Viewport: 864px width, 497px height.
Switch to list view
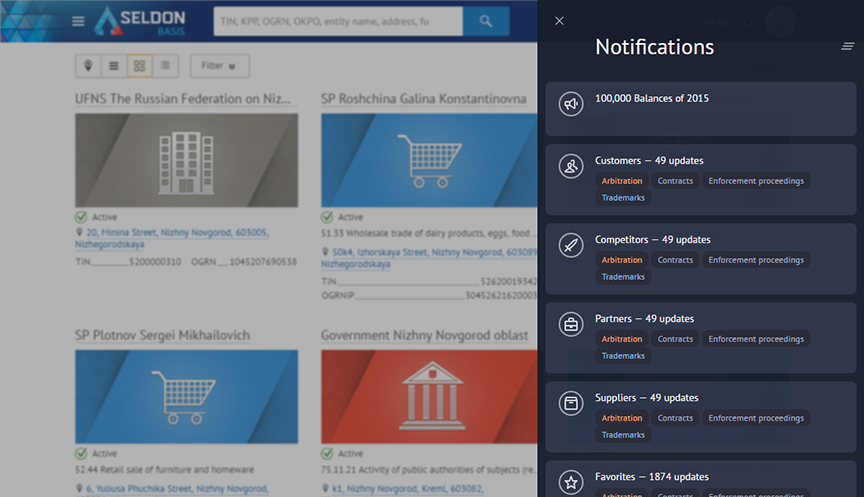[x=114, y=66]
